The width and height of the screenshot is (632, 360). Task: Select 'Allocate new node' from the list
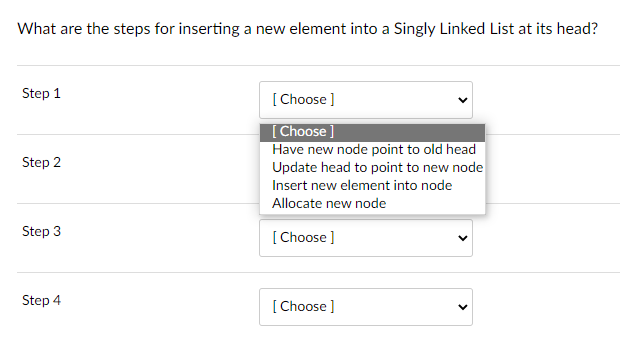tap(329, 203)
